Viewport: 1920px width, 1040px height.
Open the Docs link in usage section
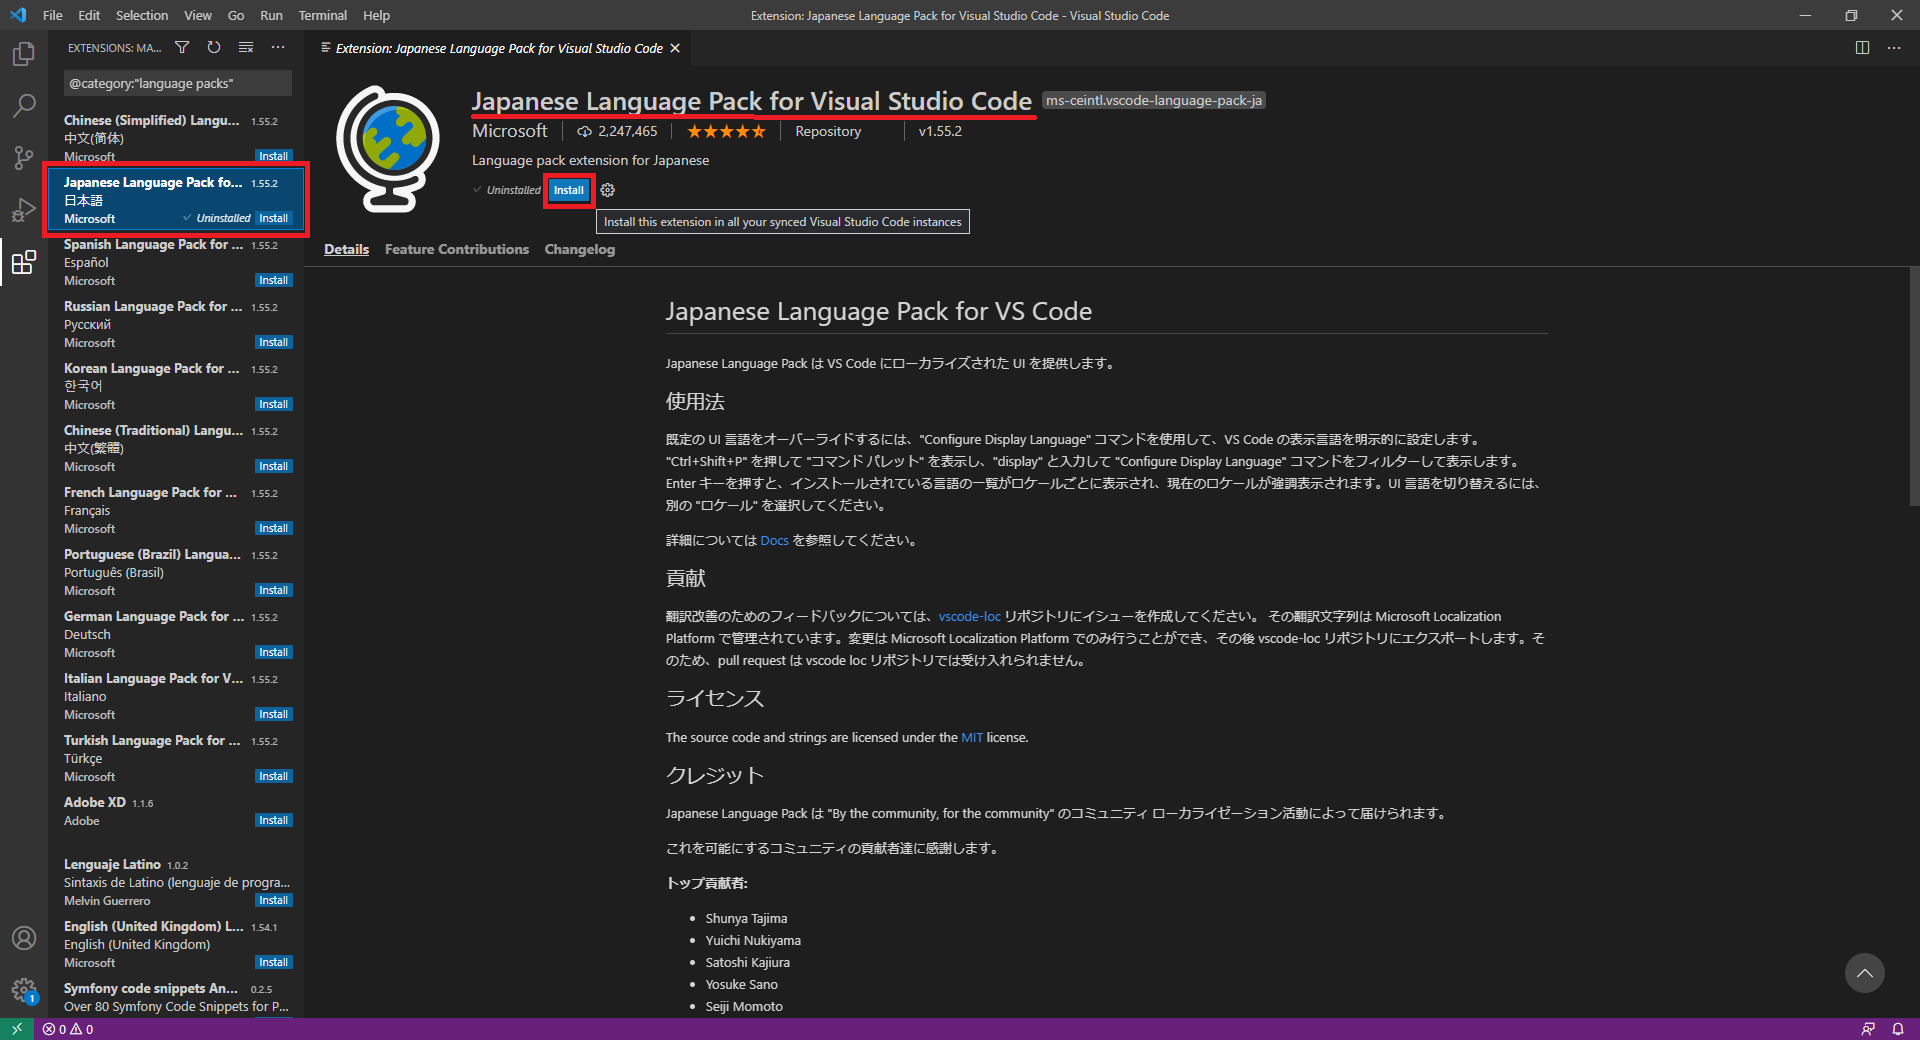774,540
